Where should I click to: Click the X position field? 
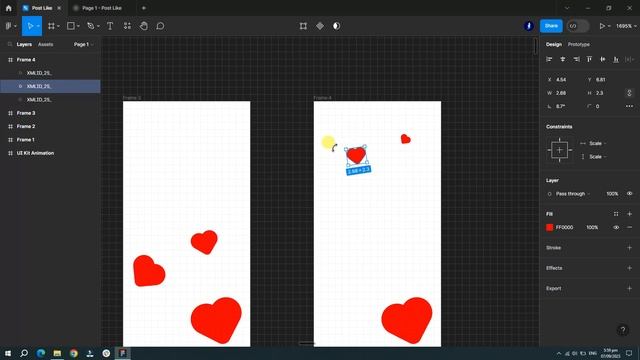[x=563, y=80]
